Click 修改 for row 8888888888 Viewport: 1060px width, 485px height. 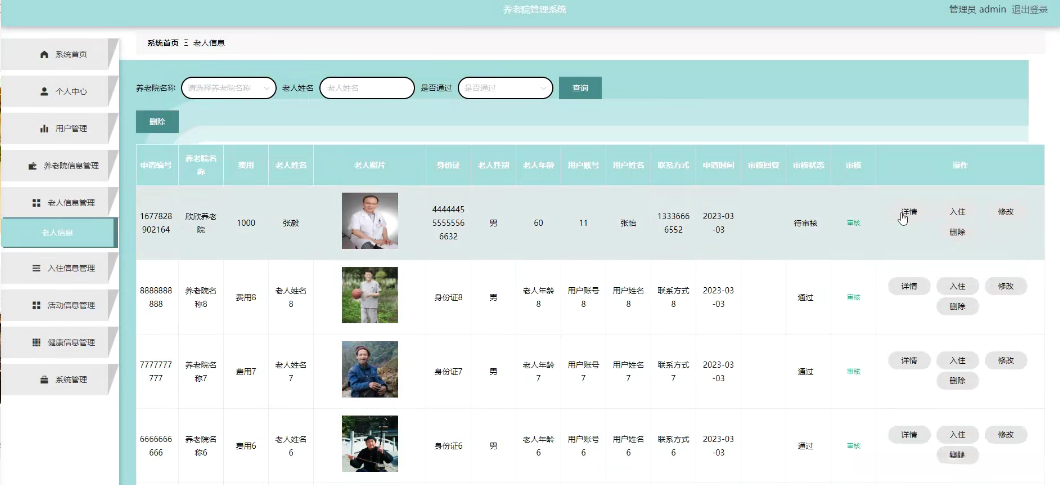(x=1006, y=286)
